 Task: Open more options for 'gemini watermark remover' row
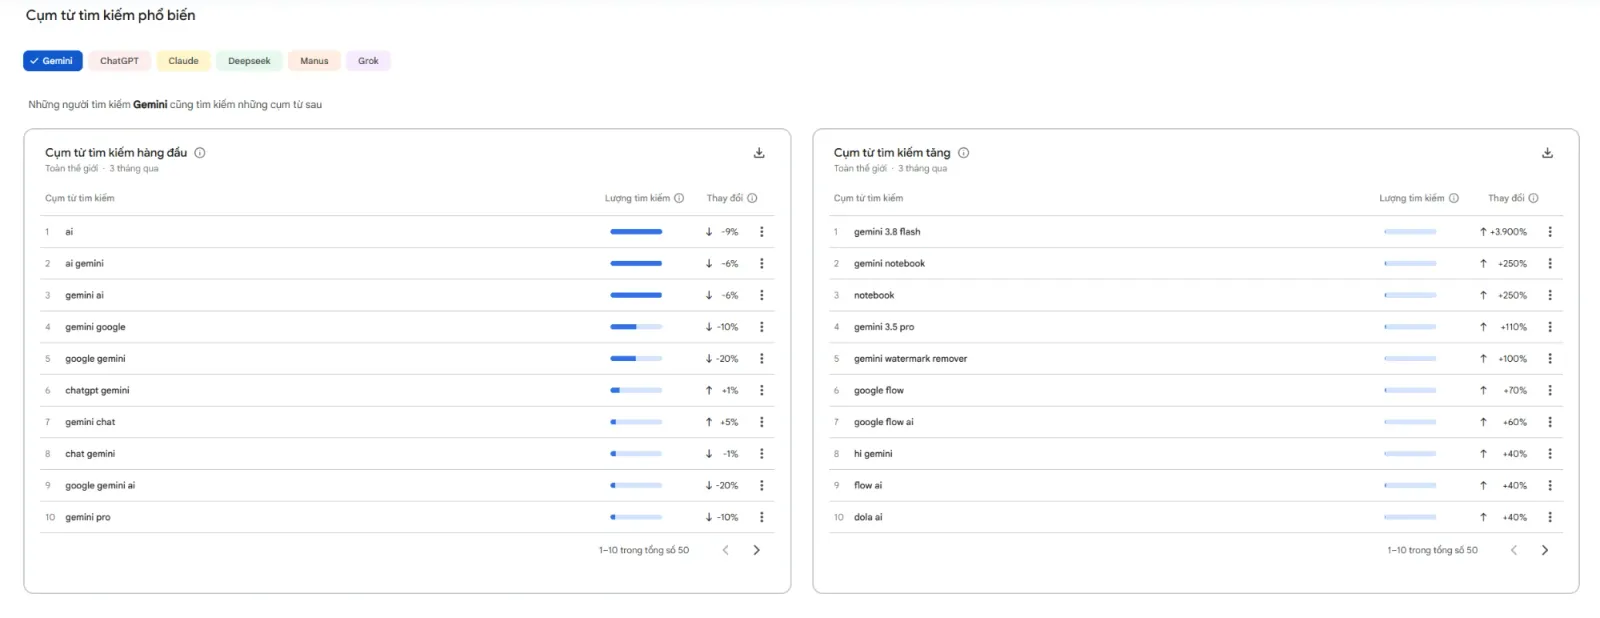[x=1550, y=359]
